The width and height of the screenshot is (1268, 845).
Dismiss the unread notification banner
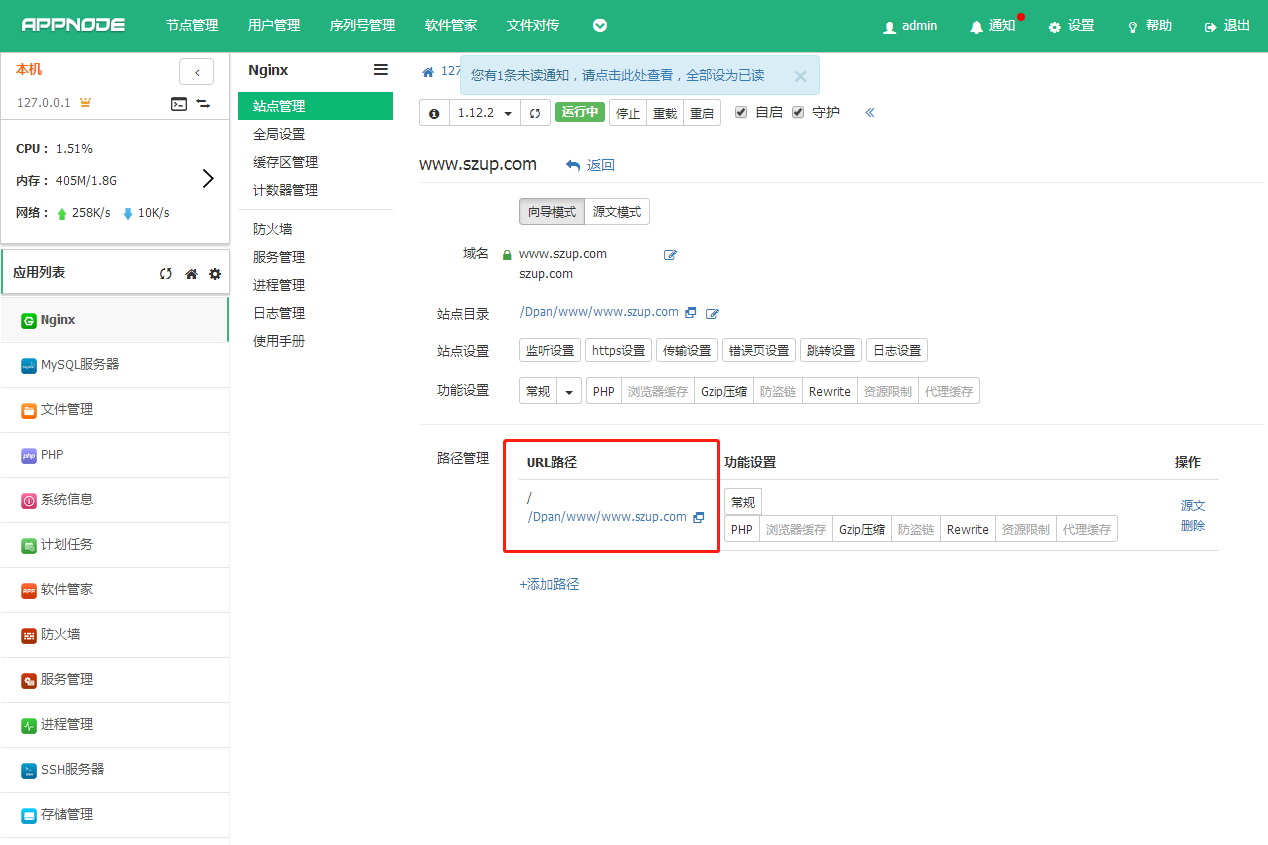point(800,76)
